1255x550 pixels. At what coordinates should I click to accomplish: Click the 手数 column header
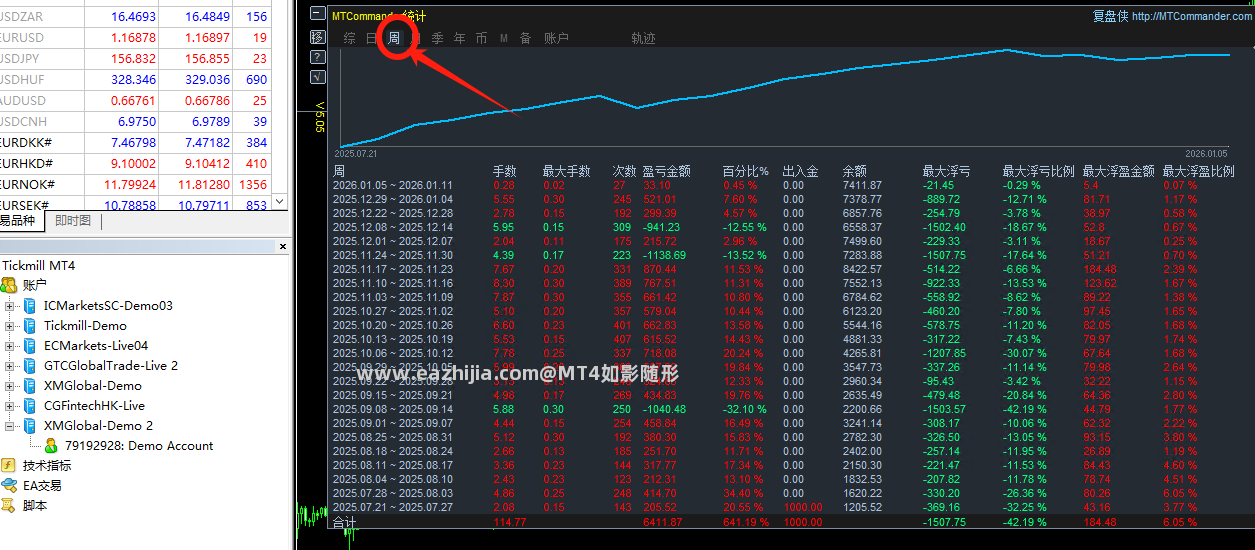coord(504,172)
